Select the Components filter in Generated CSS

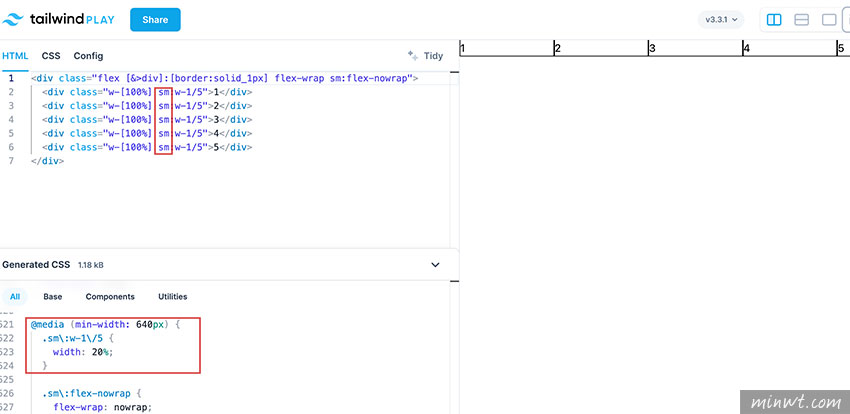pos(110,296)
